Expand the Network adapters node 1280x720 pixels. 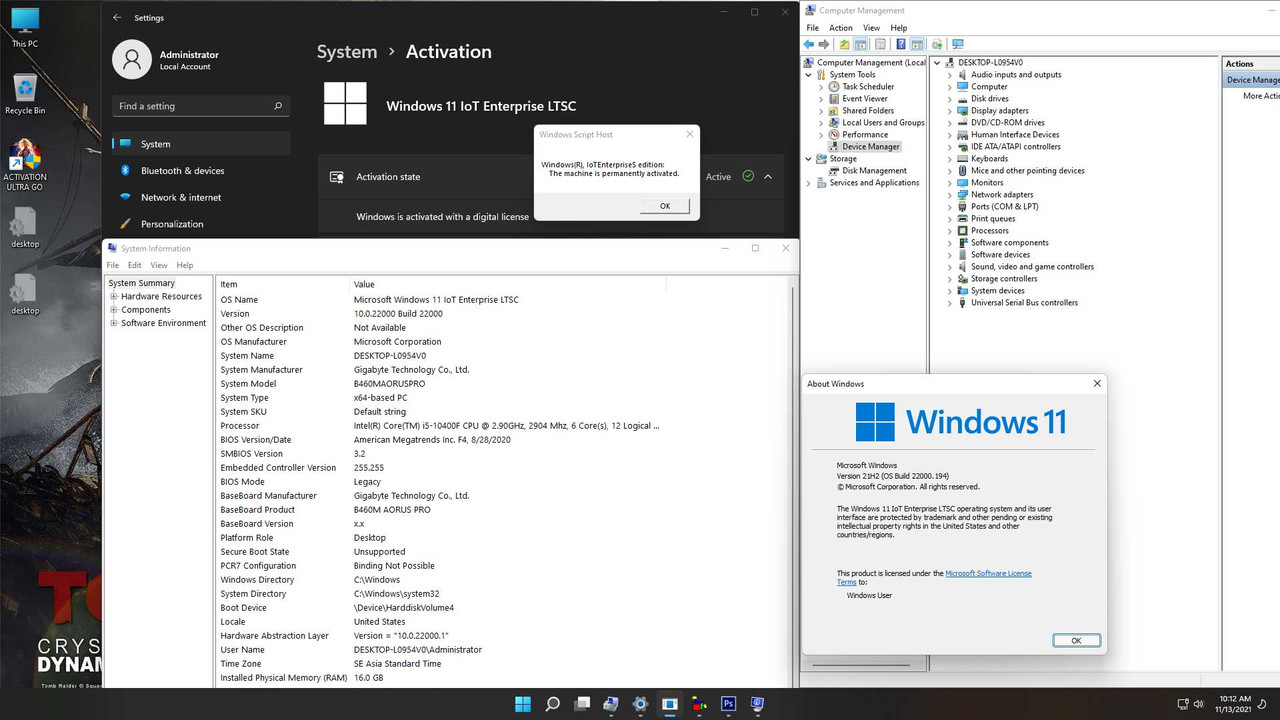coord(949,195)
